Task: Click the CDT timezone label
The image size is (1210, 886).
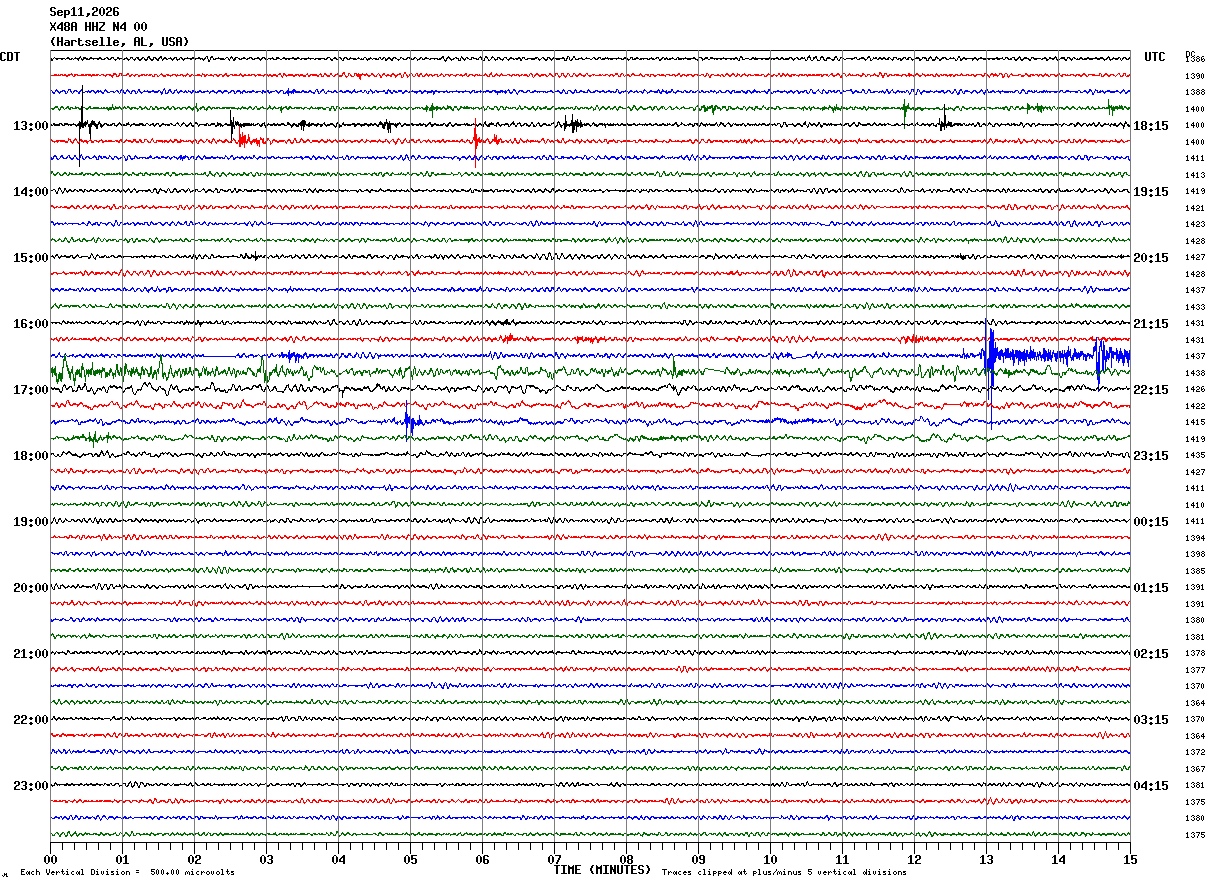Action: tap(10, 57)
